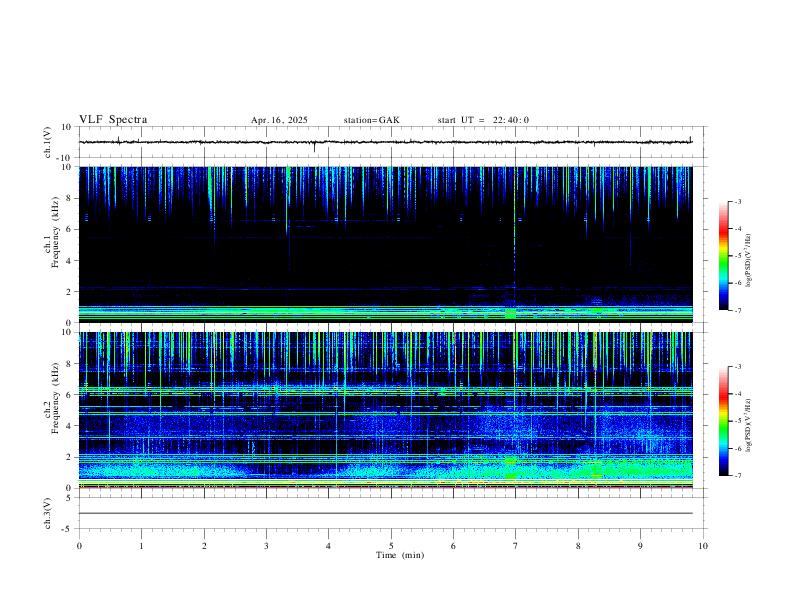This screenshot has width=792, height=612.
Task: Click the time axis tick label "5"
Action: point(391,546)
